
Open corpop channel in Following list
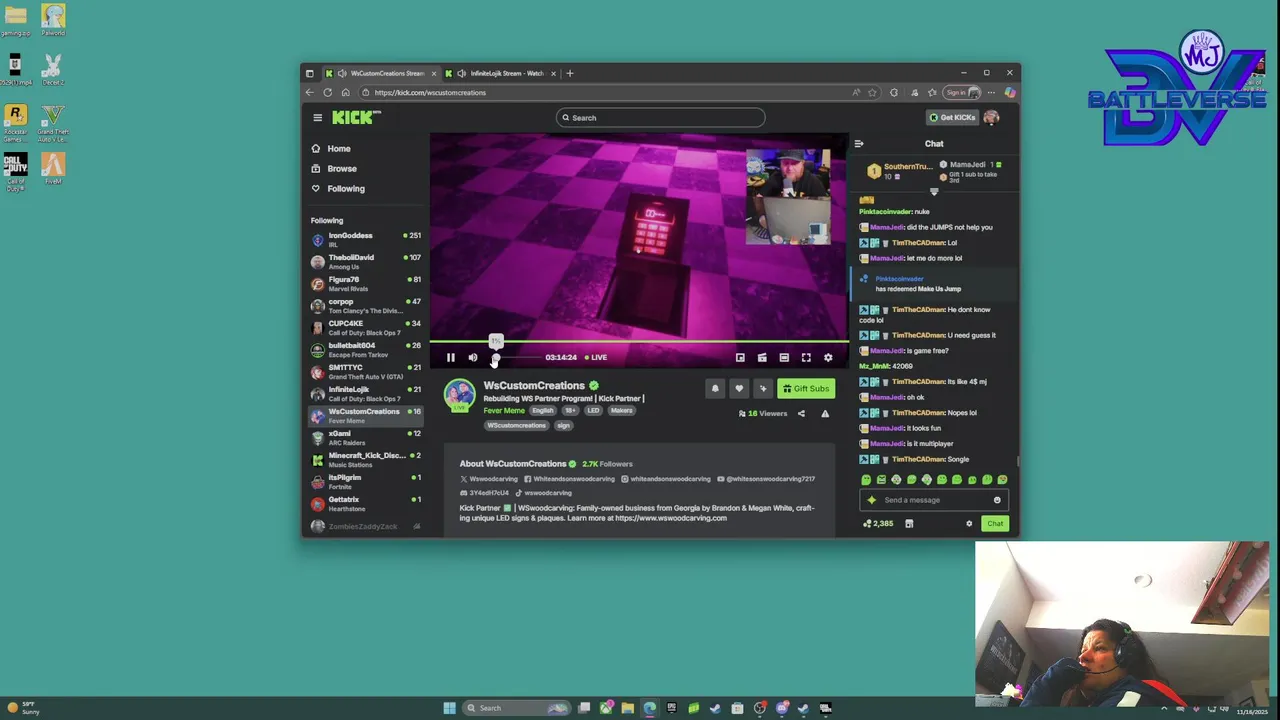(x=365, y=306)
